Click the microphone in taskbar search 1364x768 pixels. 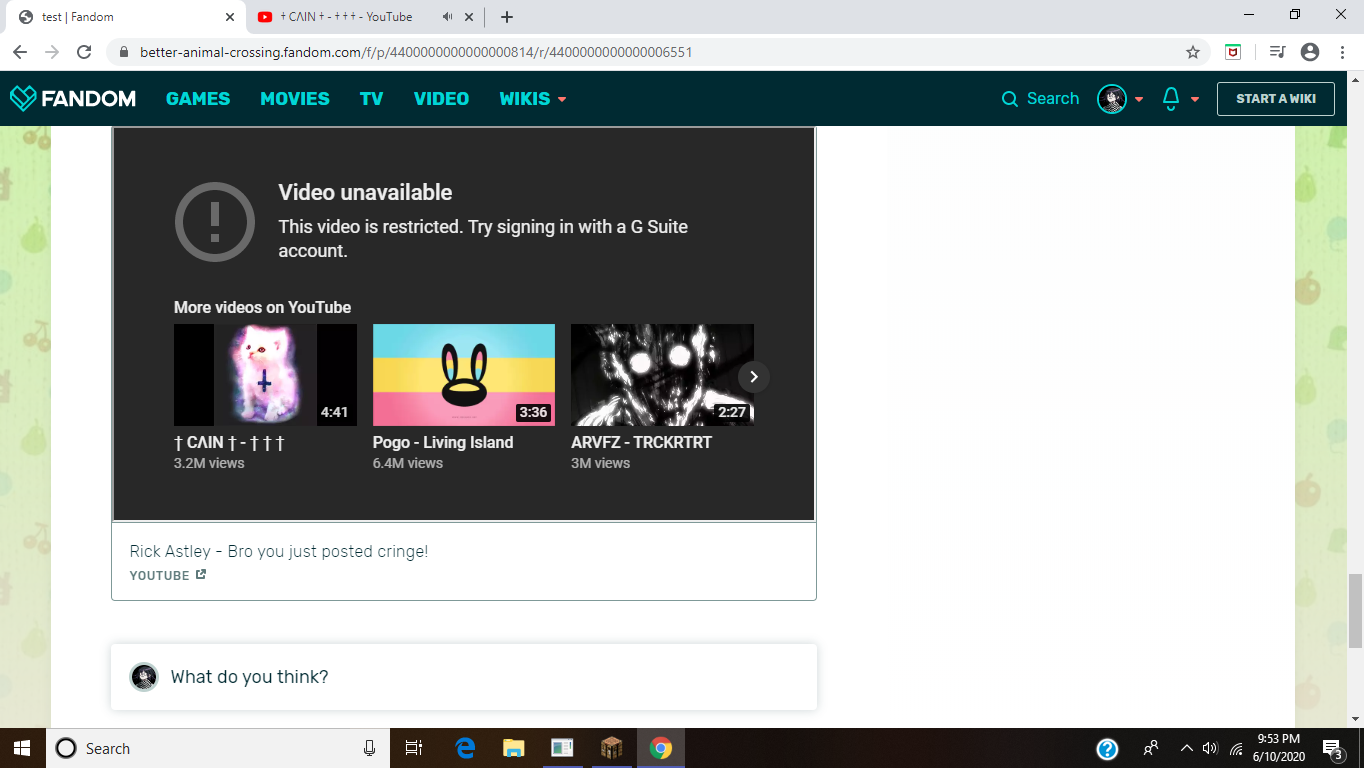tap(369, 748)
